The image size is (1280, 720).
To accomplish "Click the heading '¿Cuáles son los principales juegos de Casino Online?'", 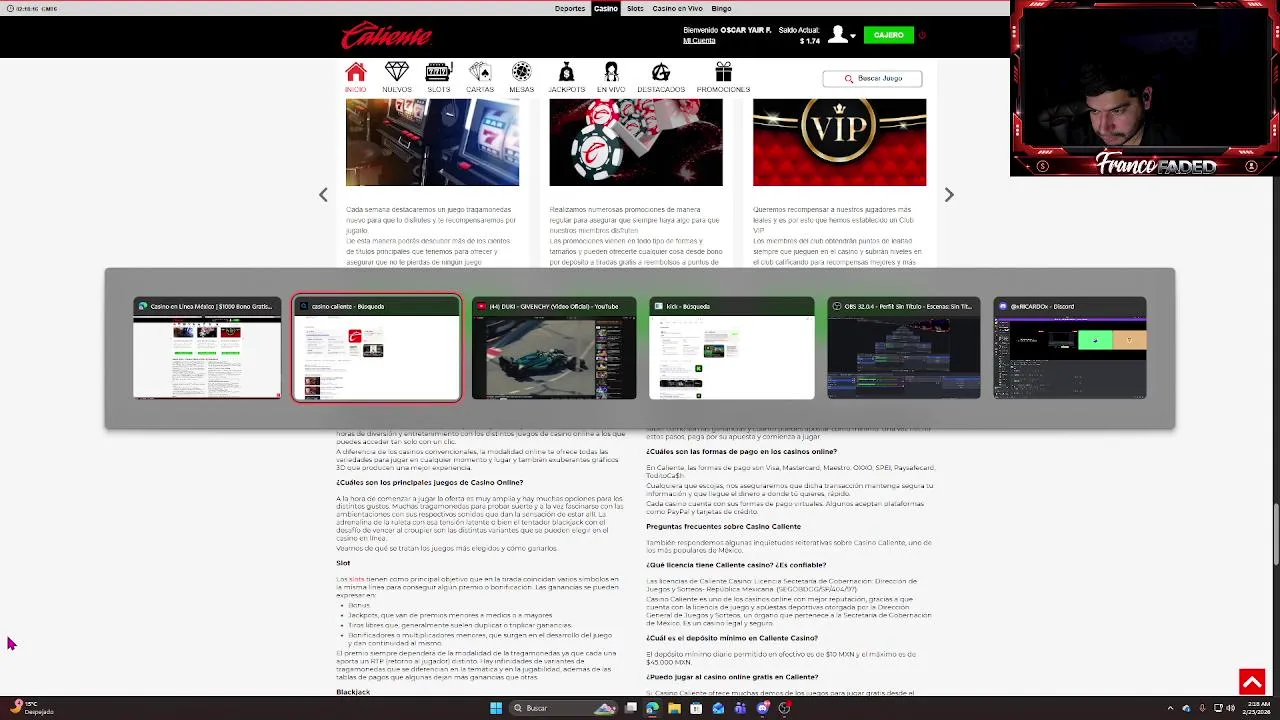I will tap(430, 482).
